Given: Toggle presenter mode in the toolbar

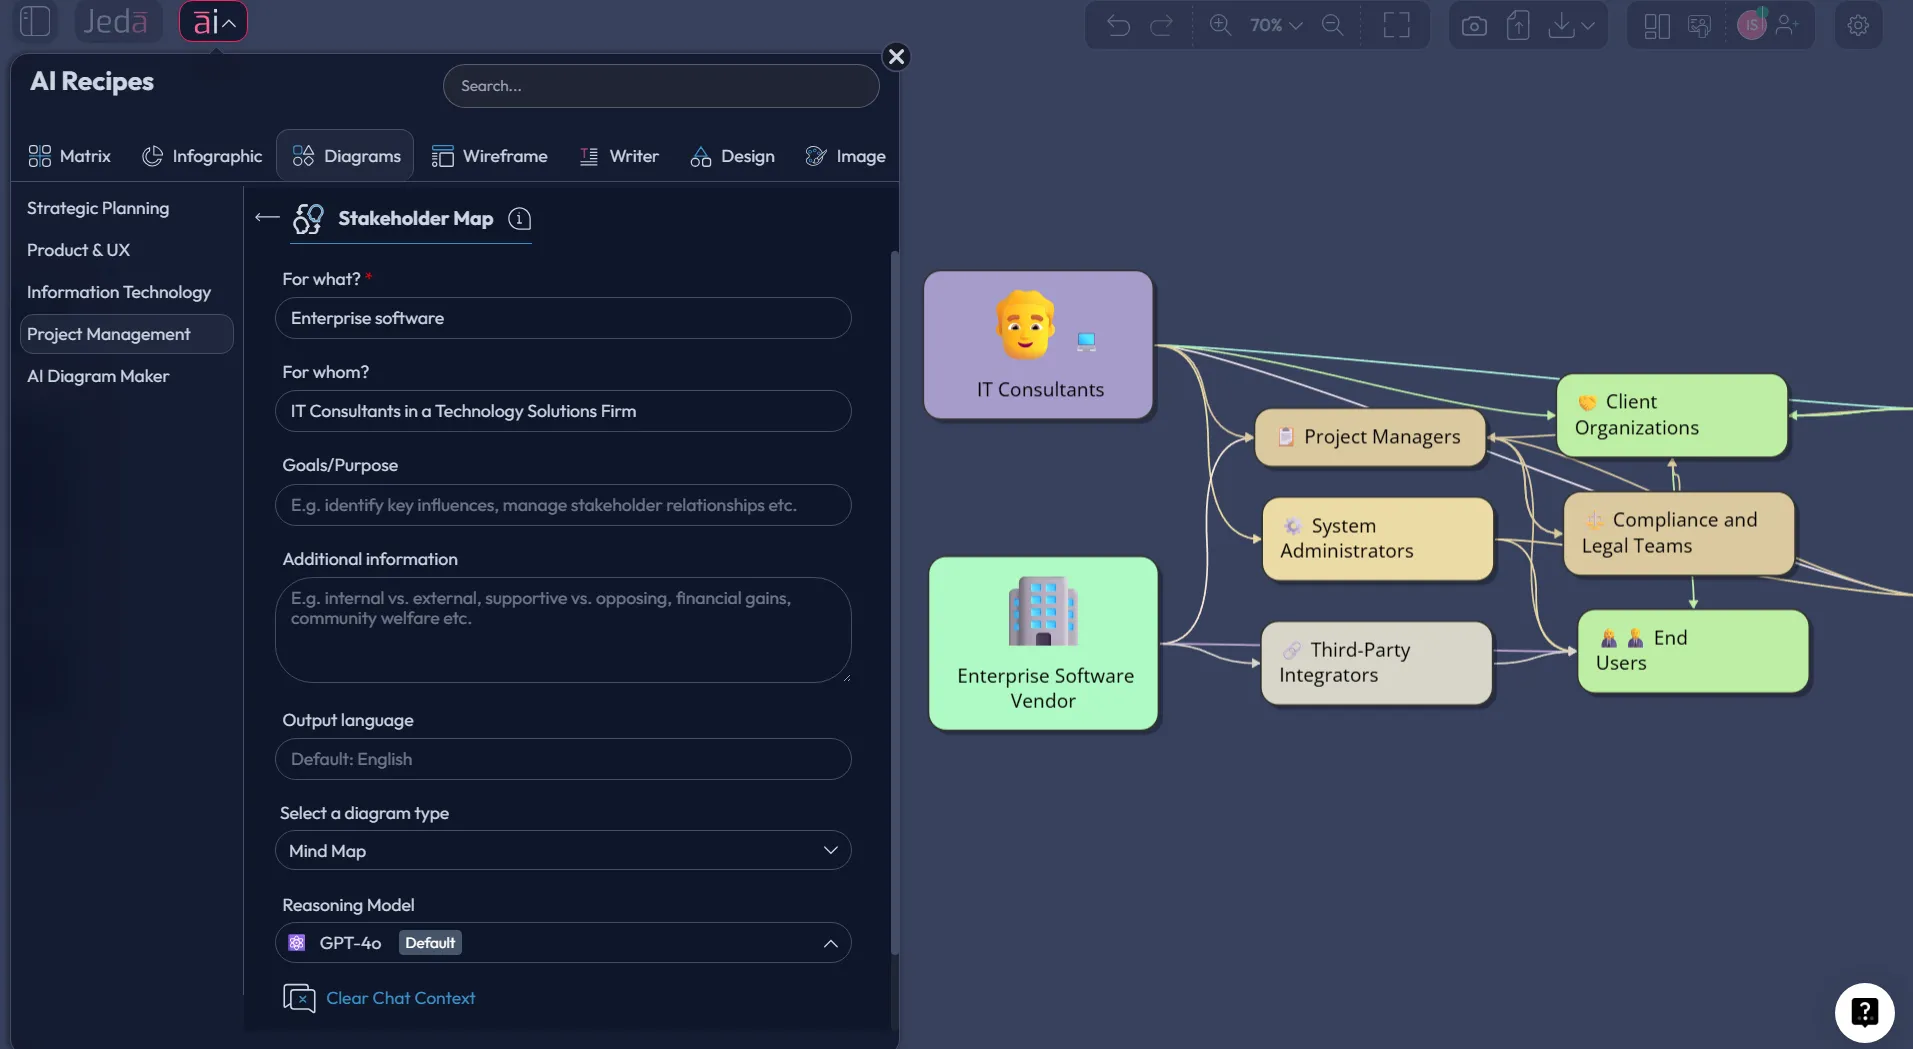Looking at the screenshot, I should click(x=1701, y=25).
